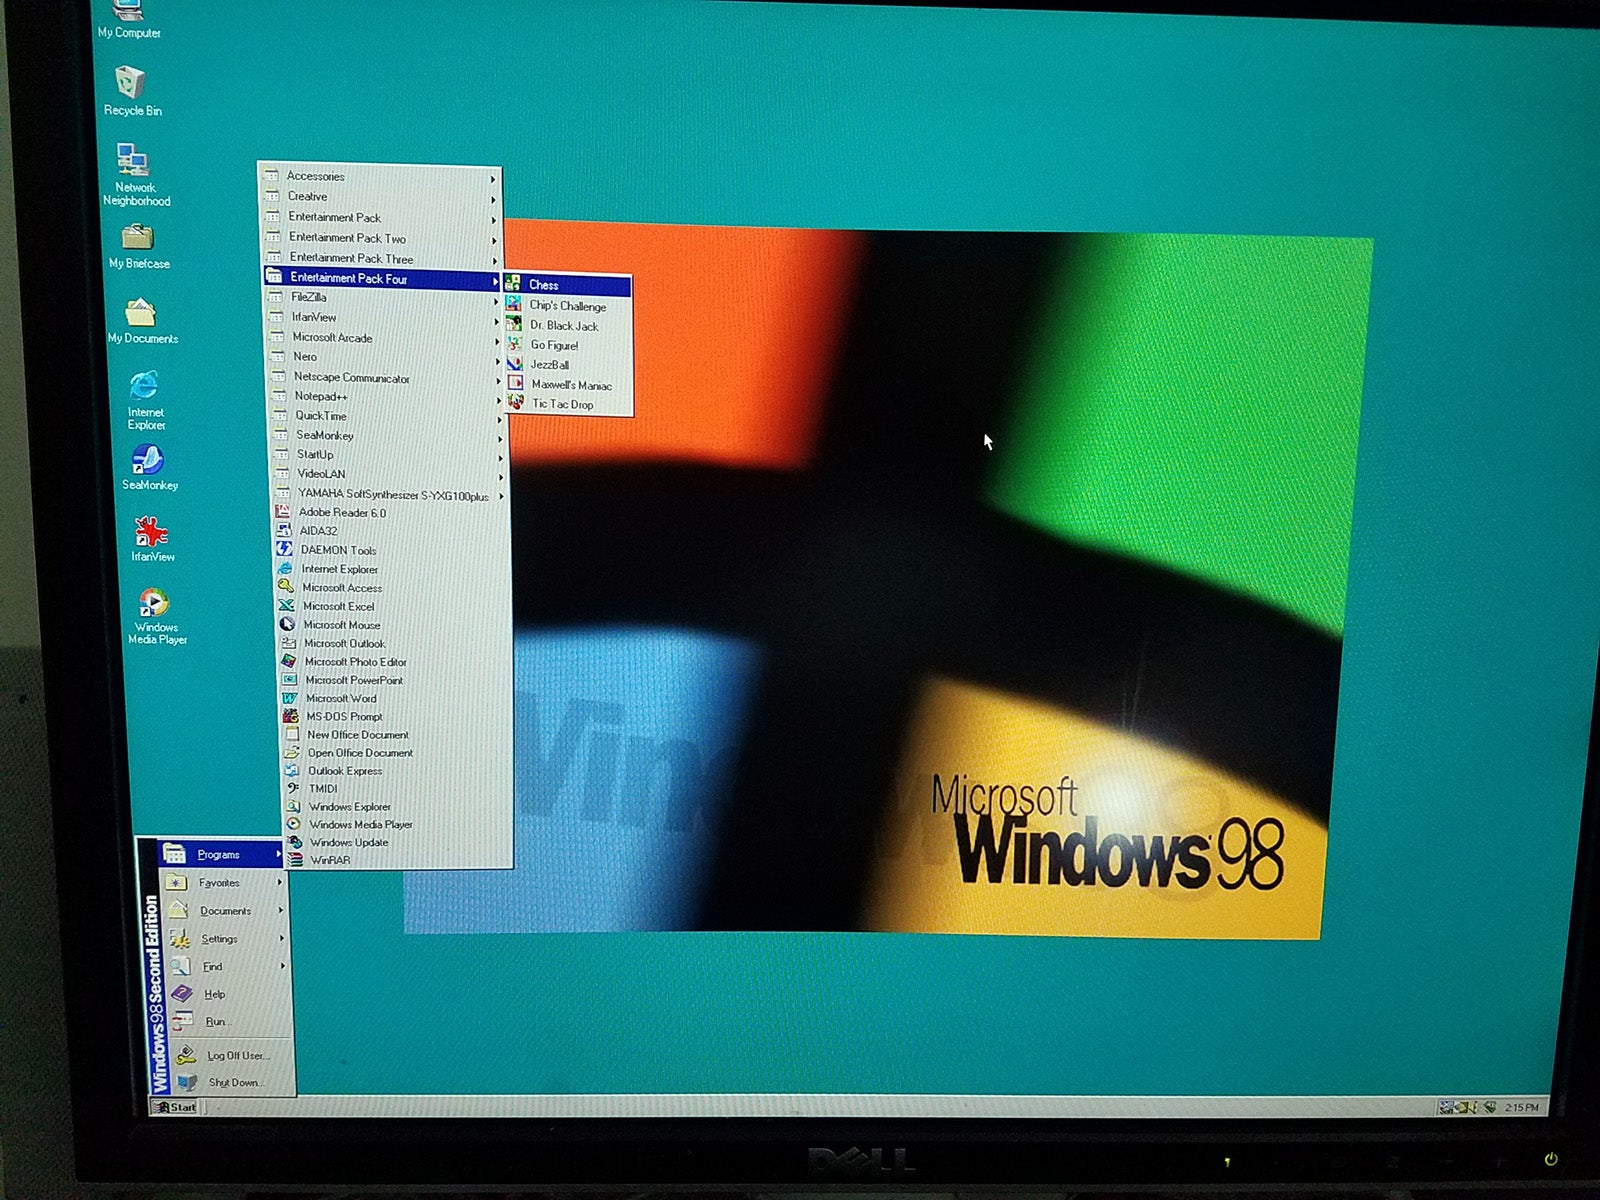The height and width of the screenshot is (1200, 1600).
Task: Click the Microsoft Access icon
Action: pyautogui.click(x=285, y=587)
